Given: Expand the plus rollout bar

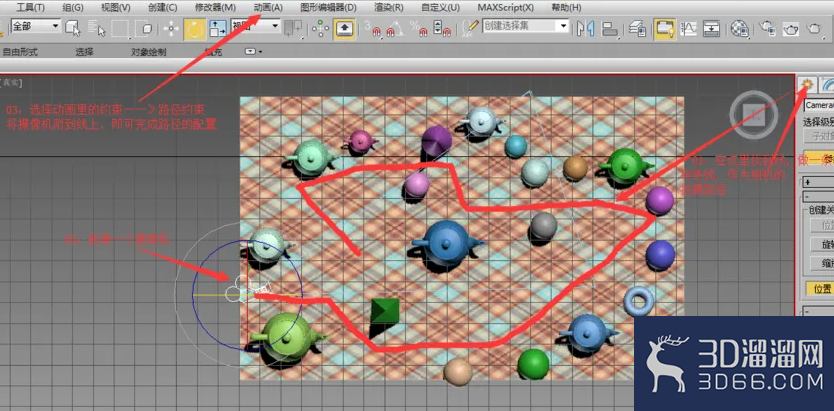Looking at the screenshot, I should click(x=818, y=182).
